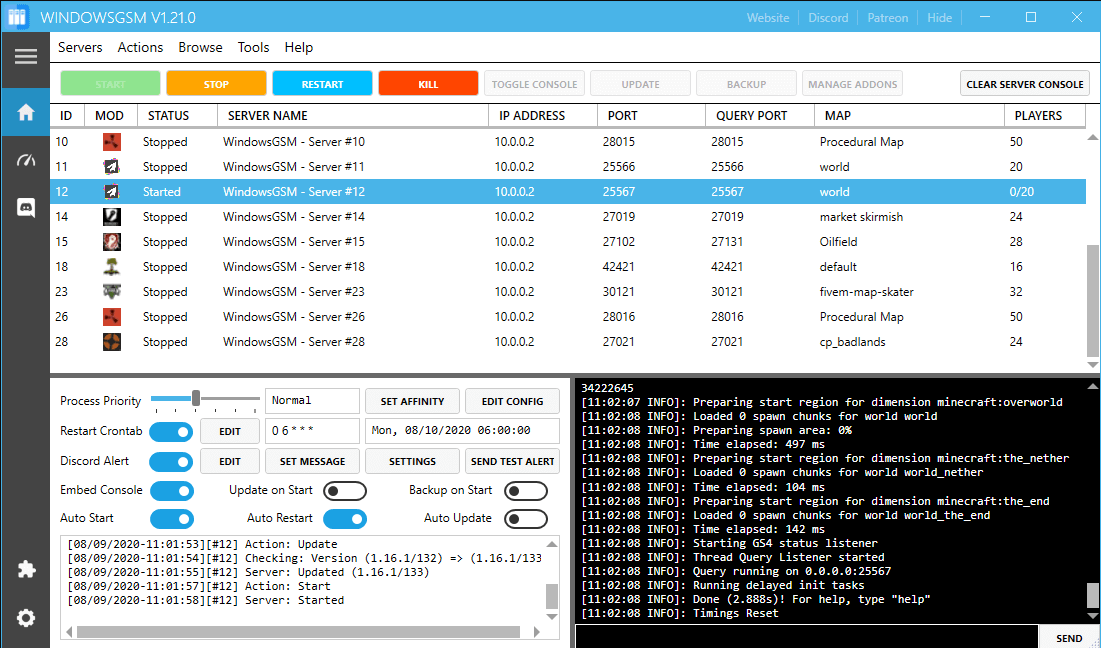The height and width of the screenshot is (648, 1101).
Task: Click the game icon for Server #18
Action: tap(111, 267)
